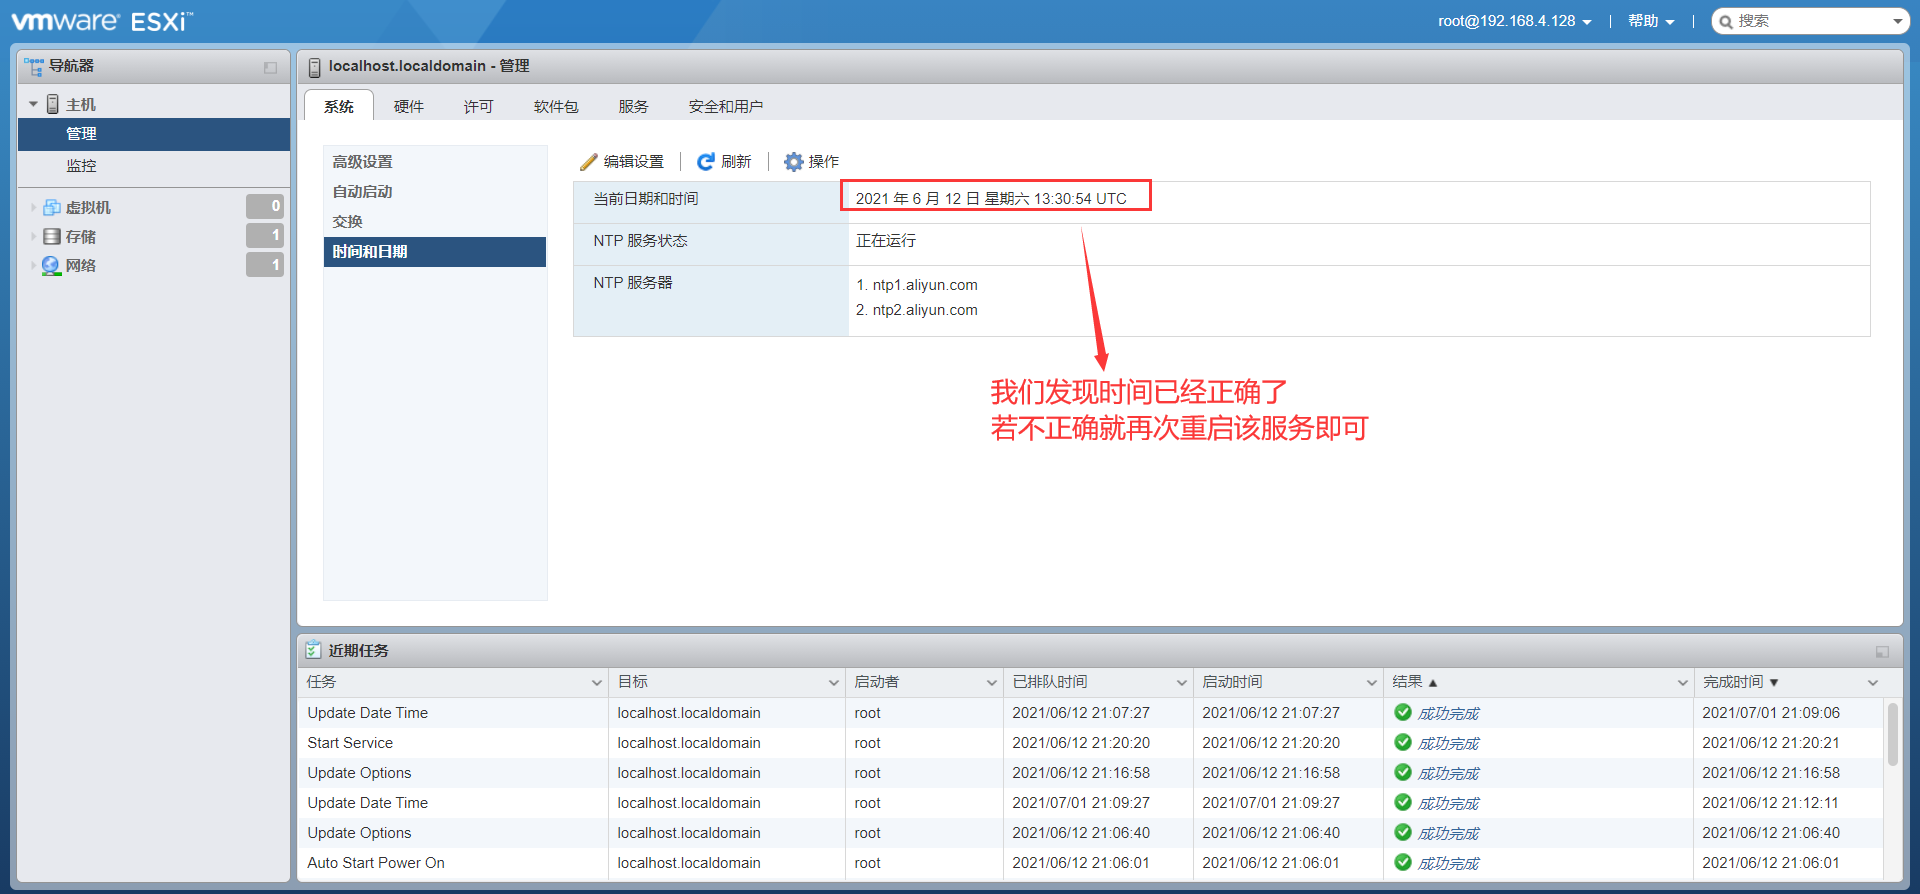Click success icon for Start Service task

[1403, 742]
